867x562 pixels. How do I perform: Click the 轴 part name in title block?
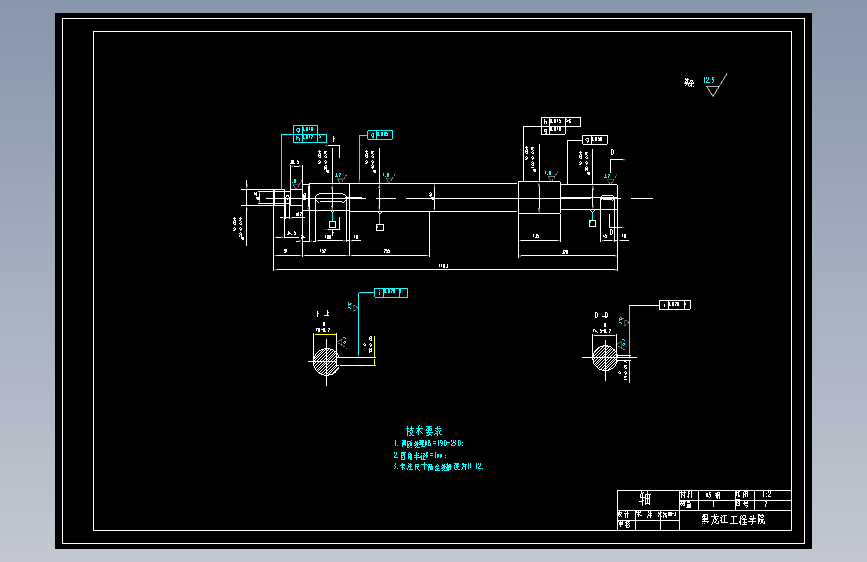click(x=645, y=498)
